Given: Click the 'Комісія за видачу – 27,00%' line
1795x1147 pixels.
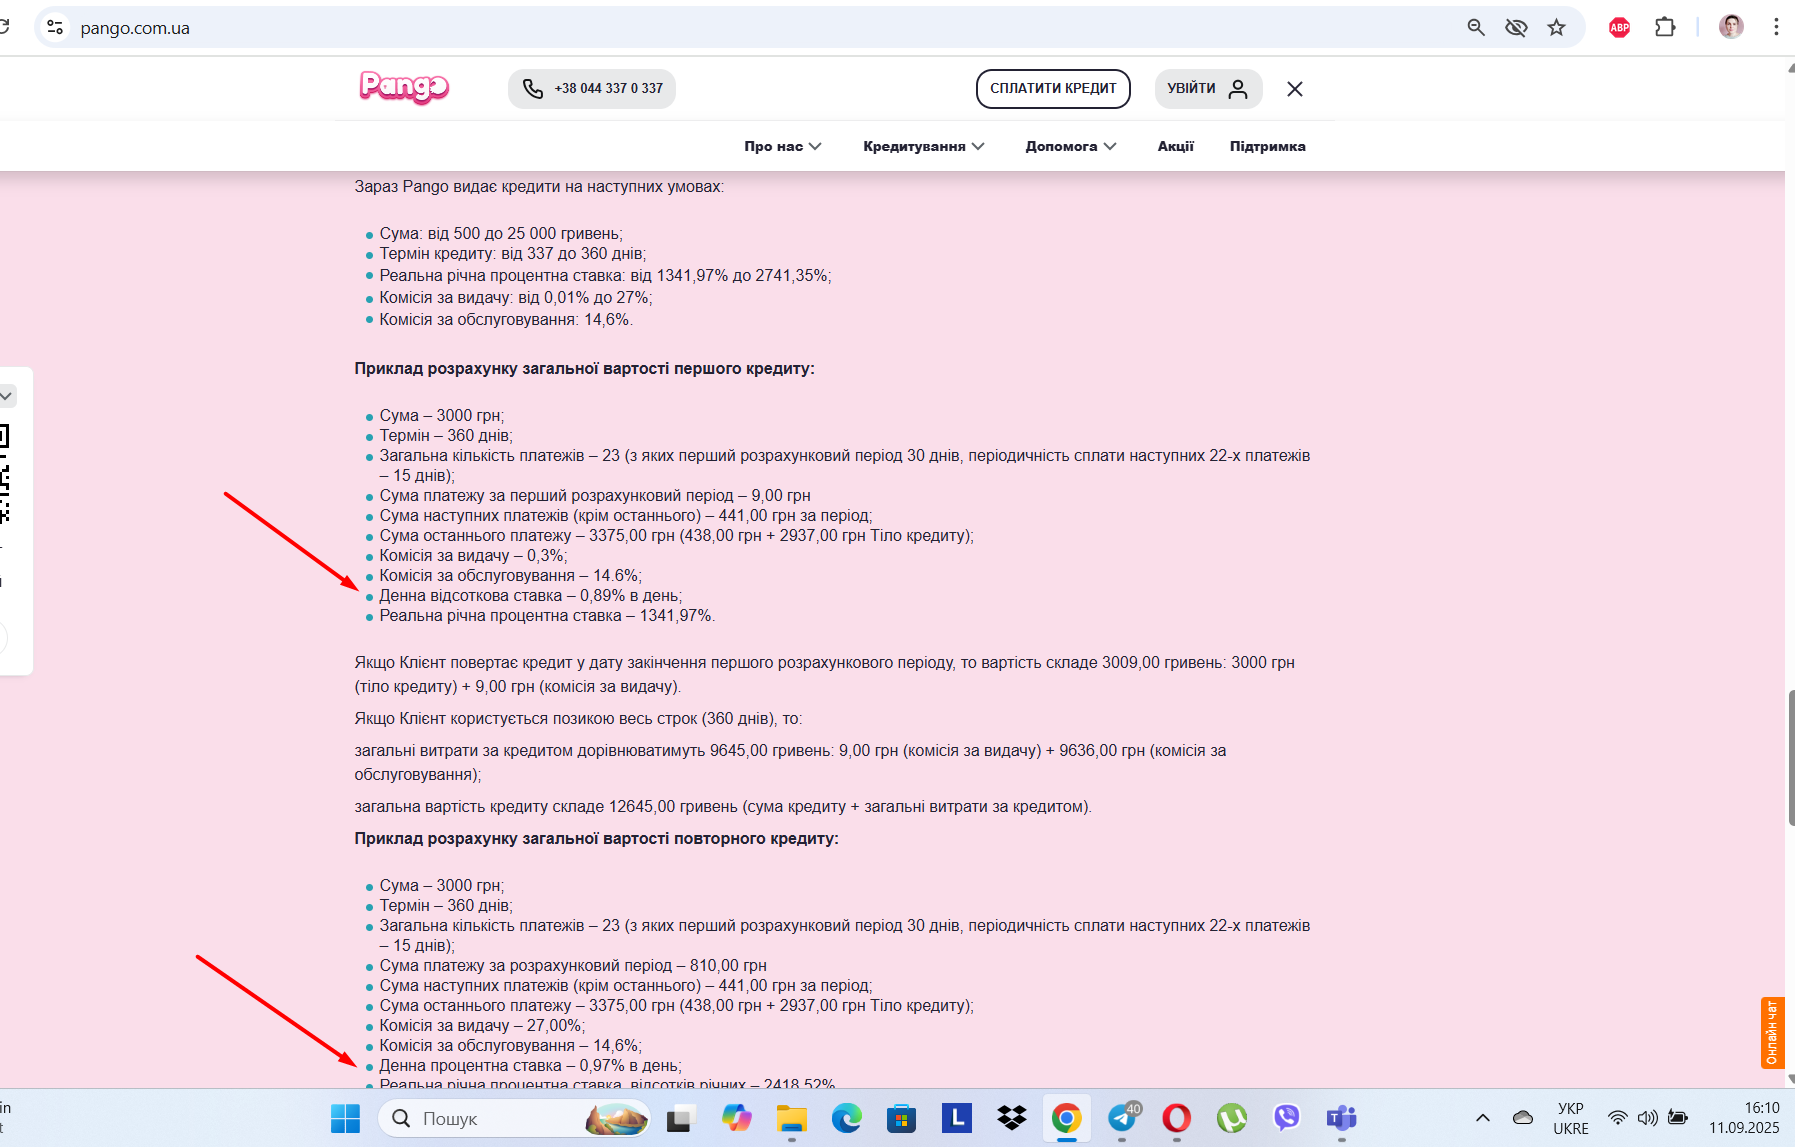Looking at the screenshot, I should [x=482, y=1026].
